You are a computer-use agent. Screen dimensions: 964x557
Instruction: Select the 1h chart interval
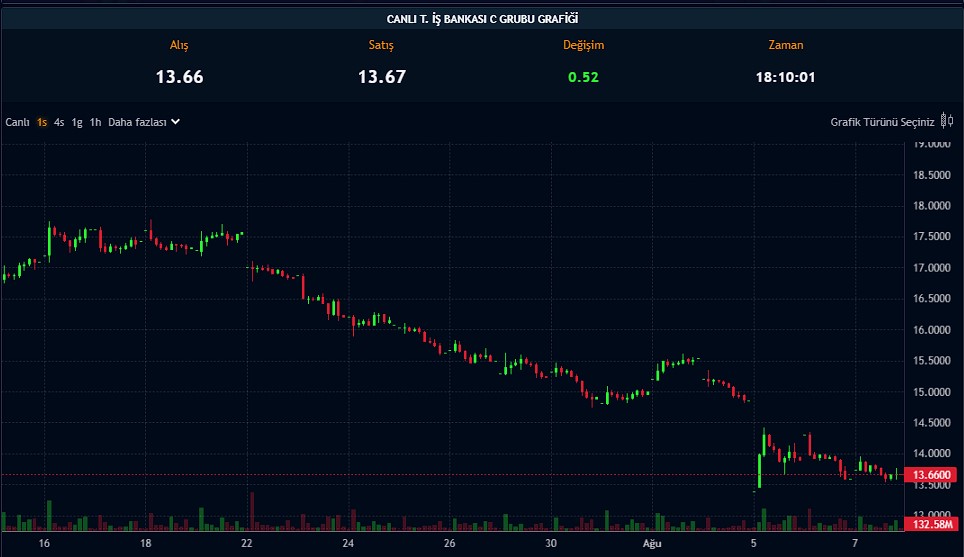95,122
